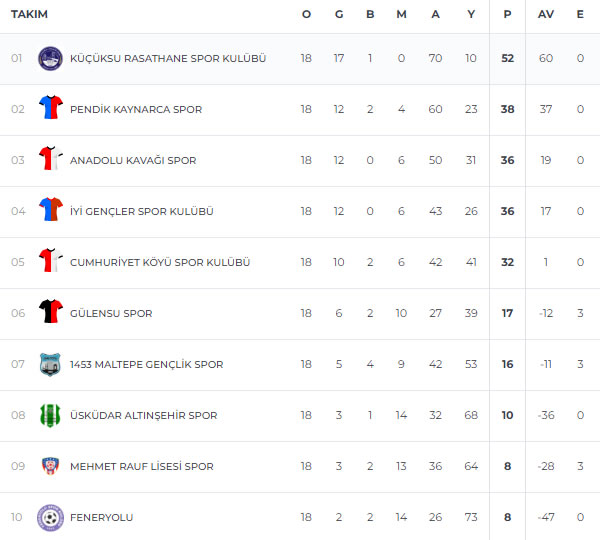The height and width of the screenshot is (540, 600).
Task: Click Küçüksu Rasathane club crest logo
Action: pos(51,59)
